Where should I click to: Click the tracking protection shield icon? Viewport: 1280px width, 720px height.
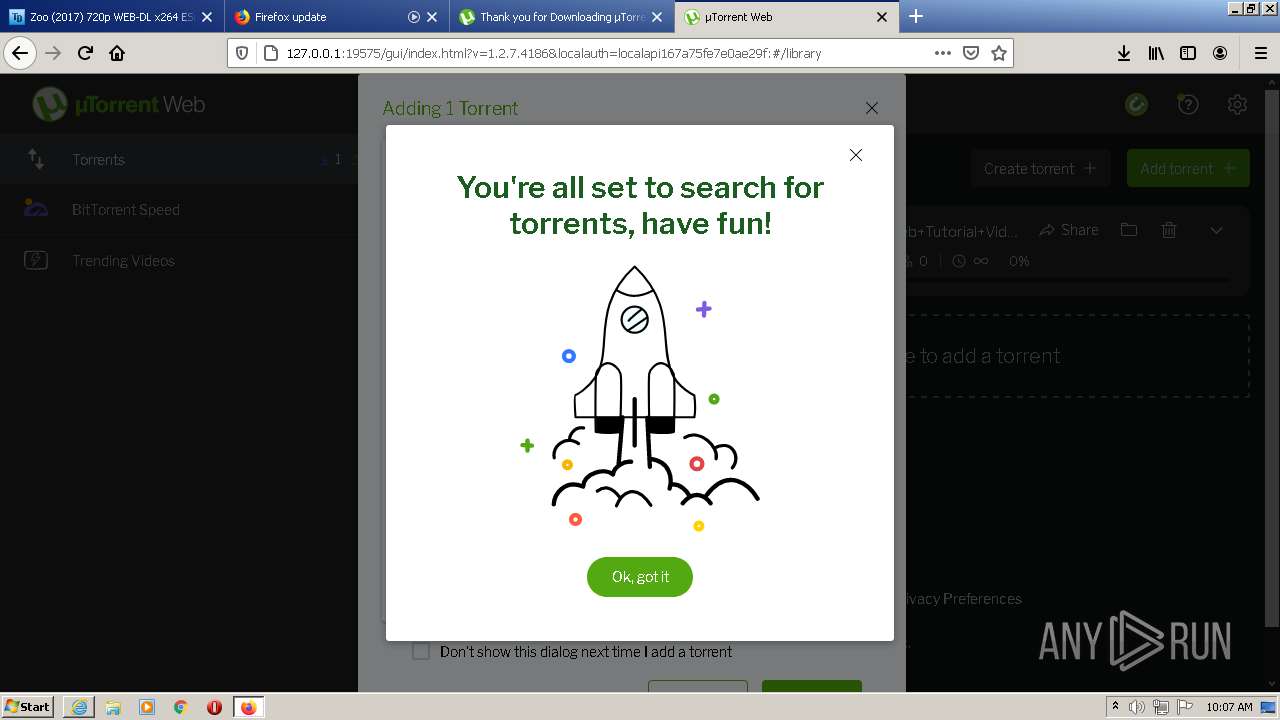click(242, 53)
